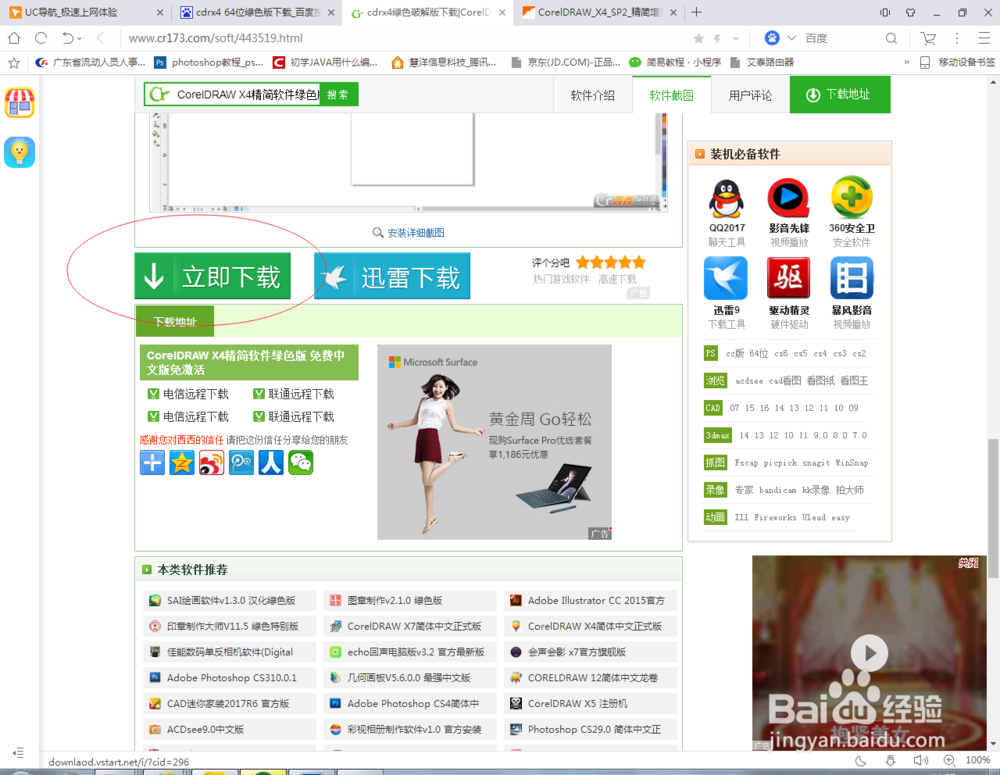
Task: Switch to CorelDRAW_X4_SP2 tab
Action: 599,12
